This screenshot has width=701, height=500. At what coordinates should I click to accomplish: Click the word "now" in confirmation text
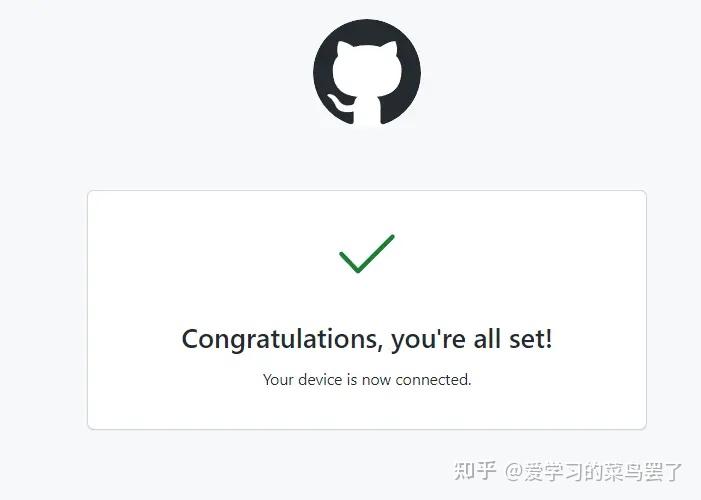[376, 381]
